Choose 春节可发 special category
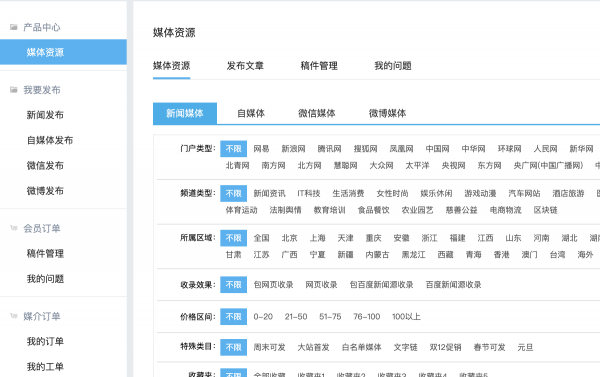Image resolution: width=600 pixels, height=377 pixels. (x=489, y=348)
